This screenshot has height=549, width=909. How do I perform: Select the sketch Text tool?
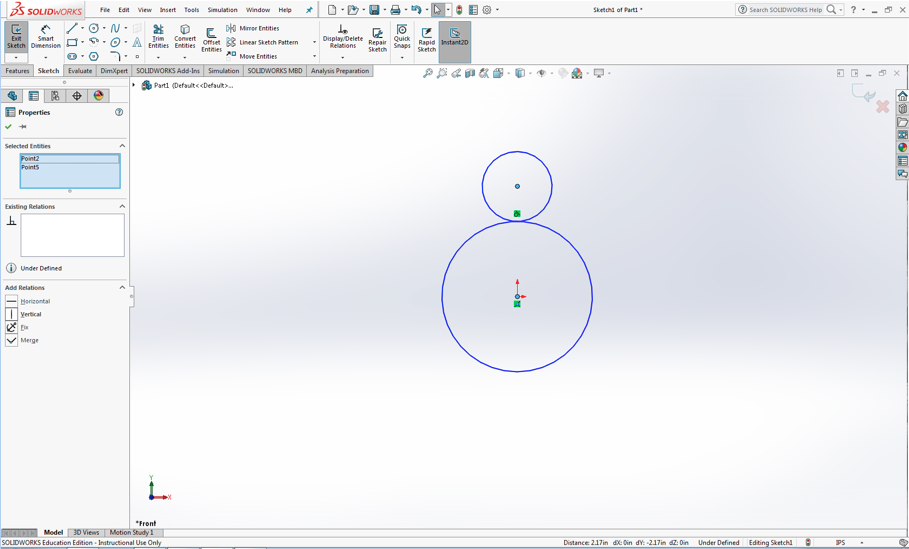point(137,42)
